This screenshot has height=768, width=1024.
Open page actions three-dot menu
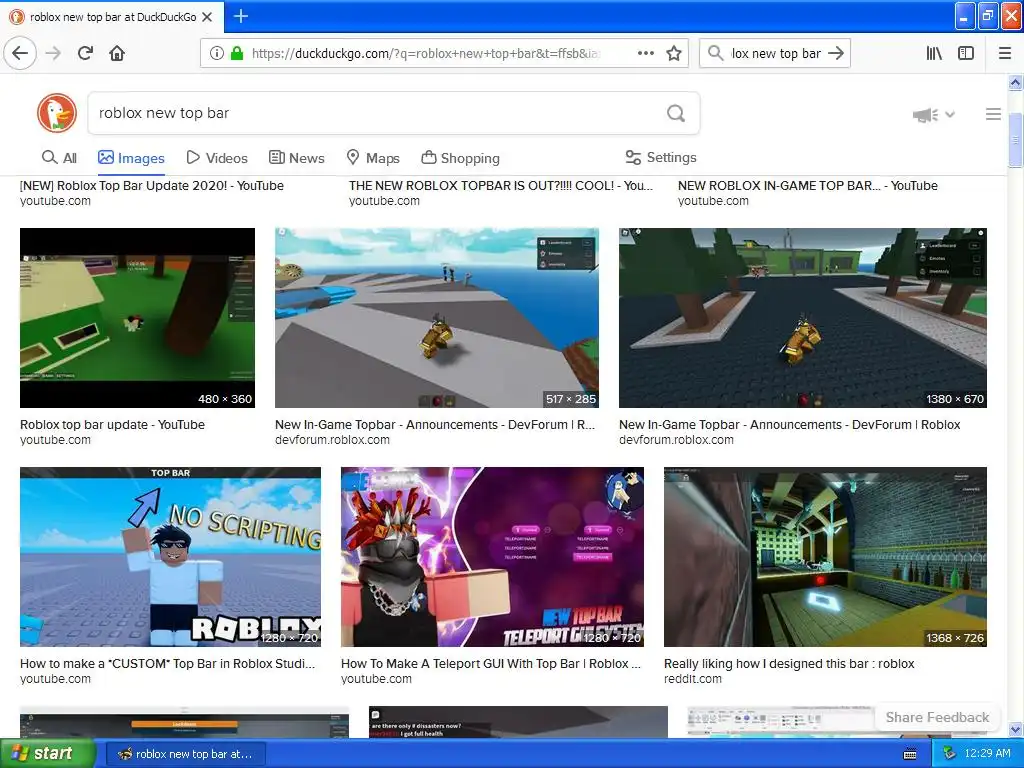(646, 53)
